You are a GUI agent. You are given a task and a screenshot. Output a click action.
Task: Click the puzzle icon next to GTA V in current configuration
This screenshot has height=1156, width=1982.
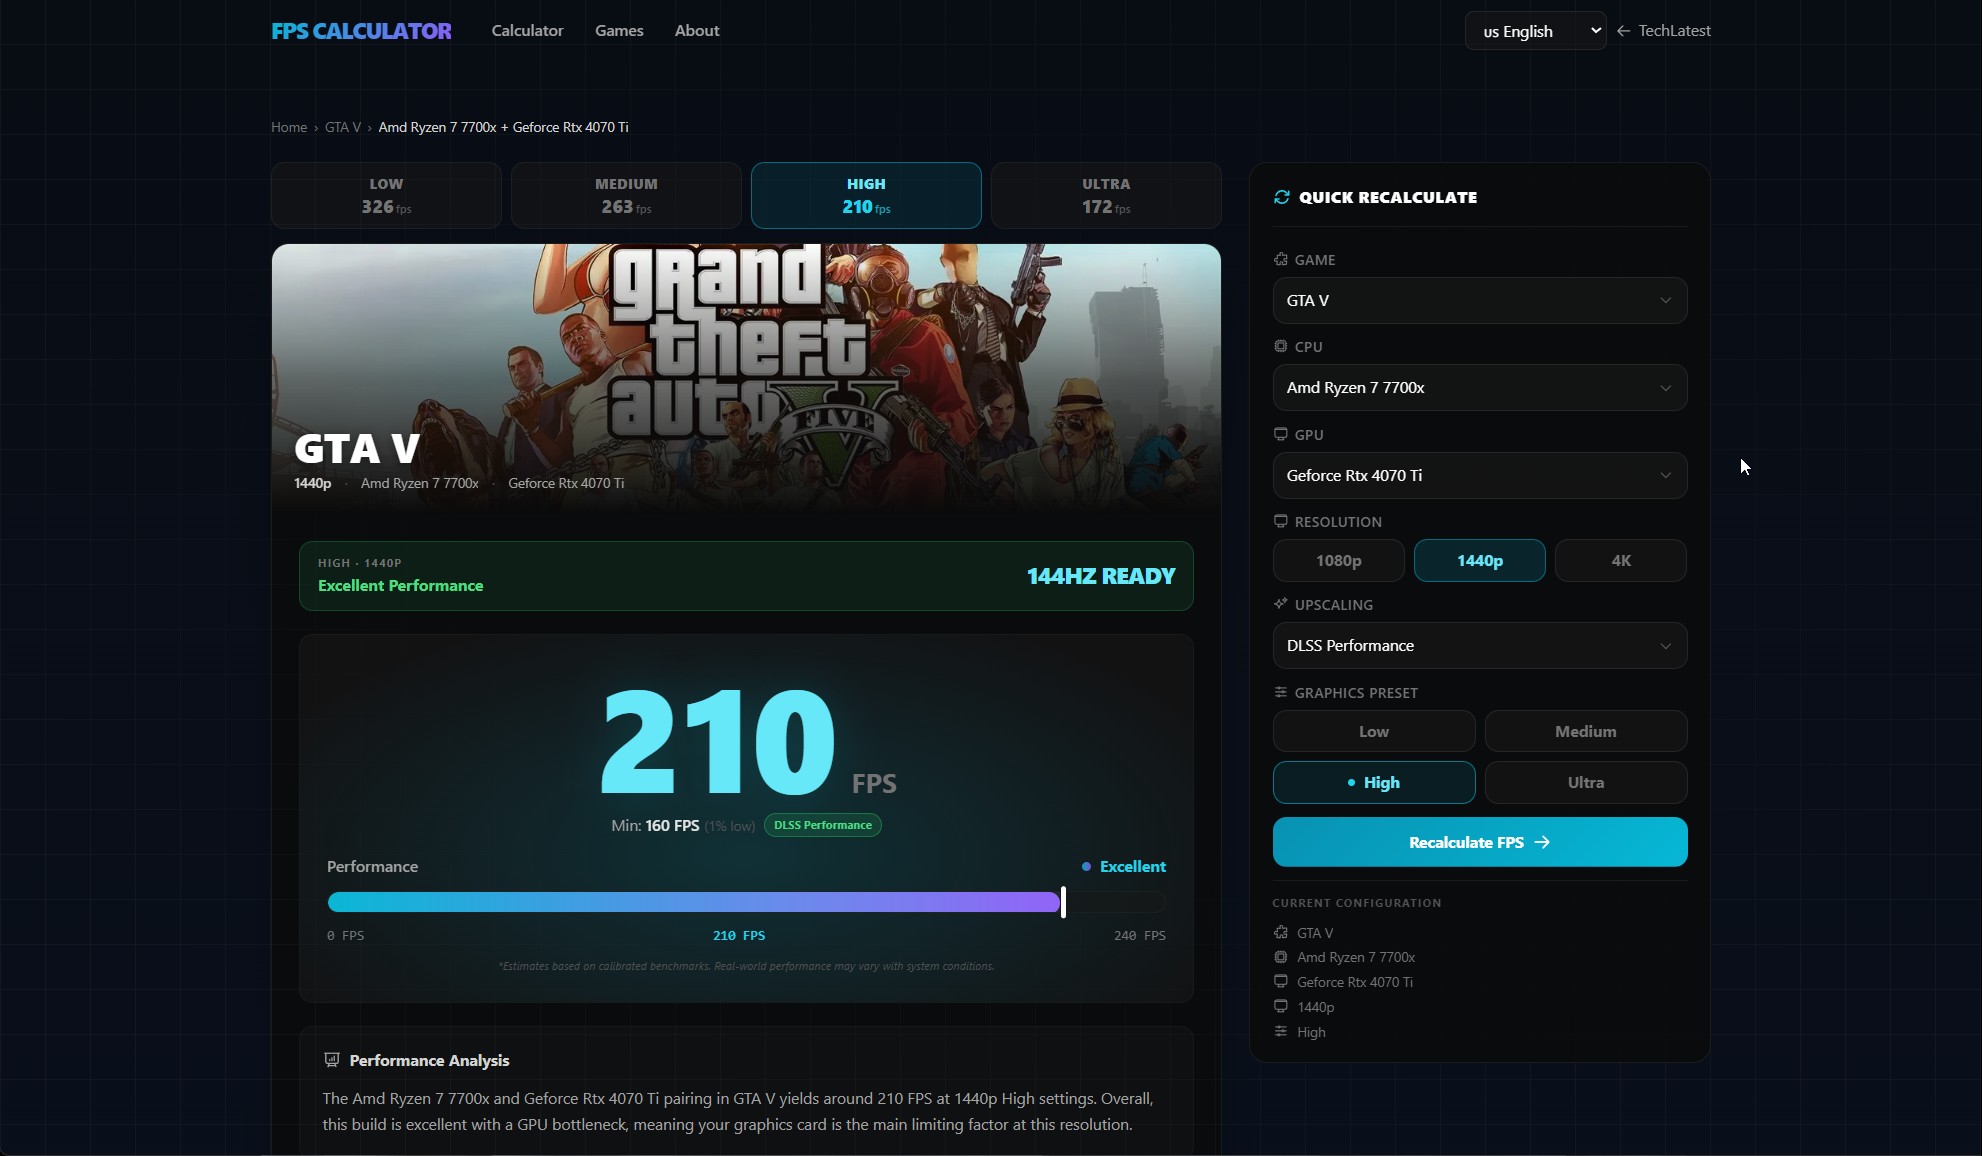(1281, 932)
